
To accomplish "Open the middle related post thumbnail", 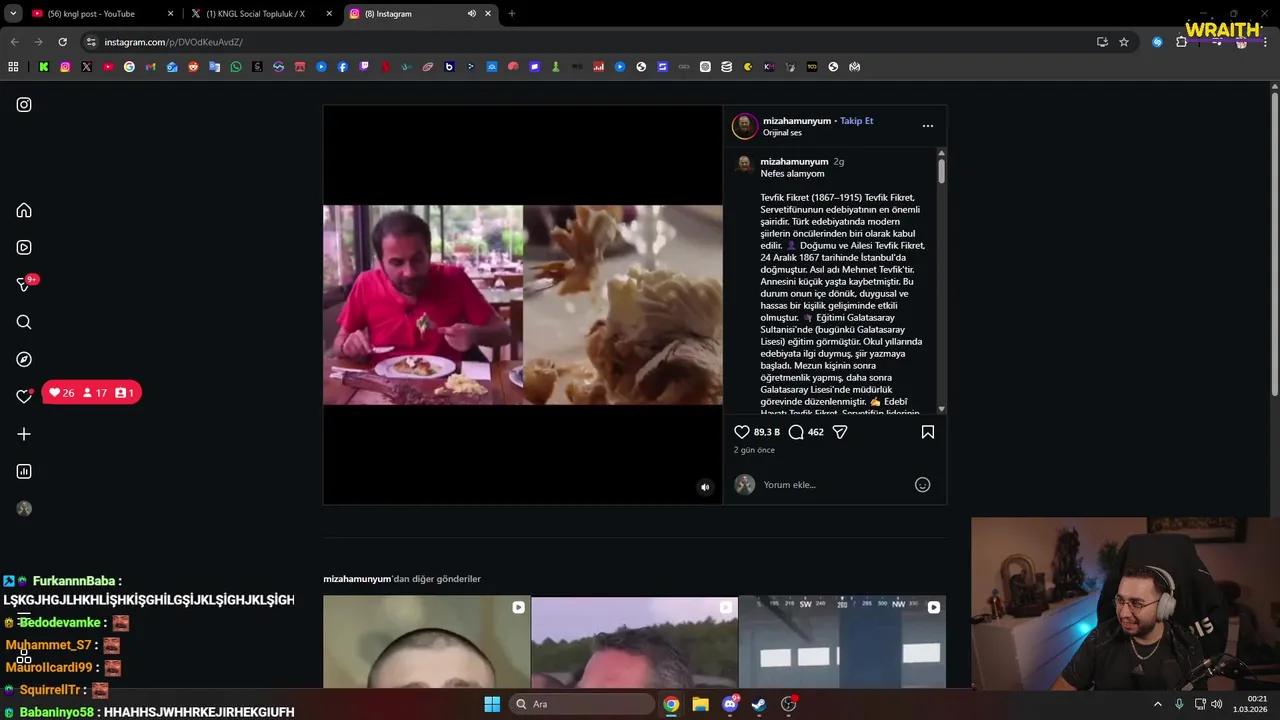I will [x=634, y=642].
